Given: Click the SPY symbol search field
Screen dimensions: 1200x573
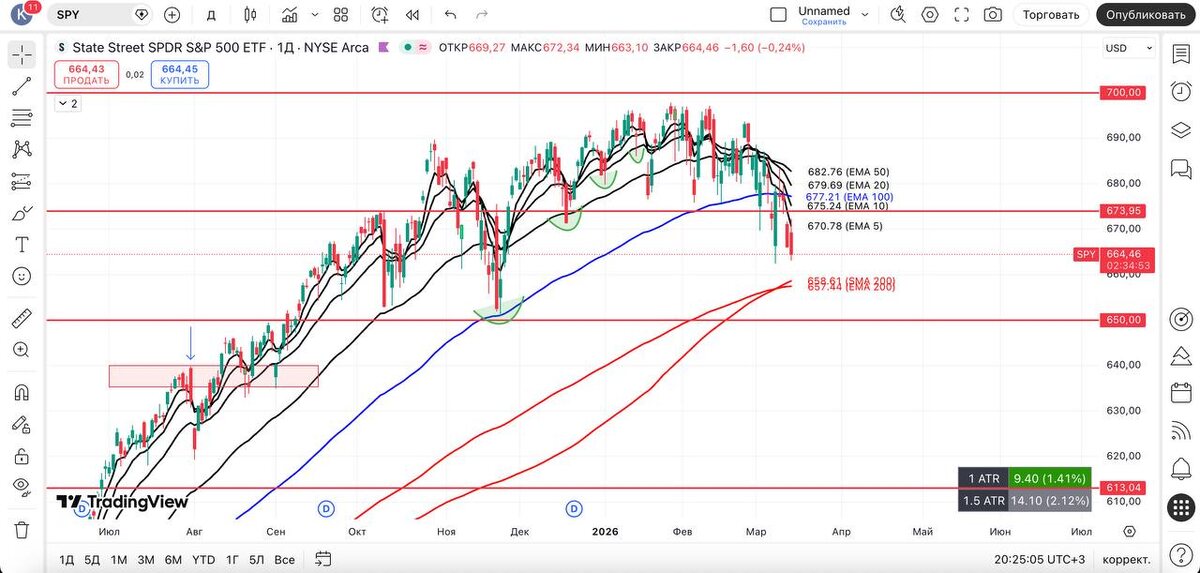Looking at the screenshot, I should pos(103,15).
